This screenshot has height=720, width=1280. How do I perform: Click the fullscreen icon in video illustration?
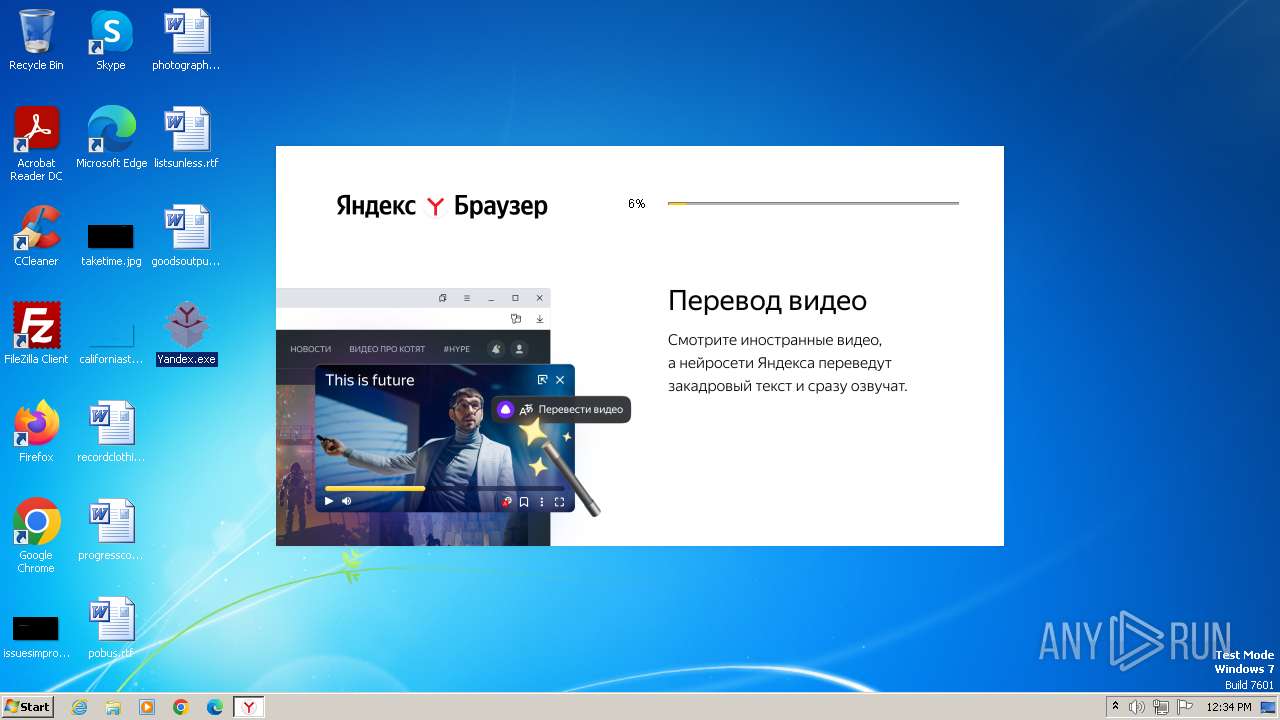[559, 502]
